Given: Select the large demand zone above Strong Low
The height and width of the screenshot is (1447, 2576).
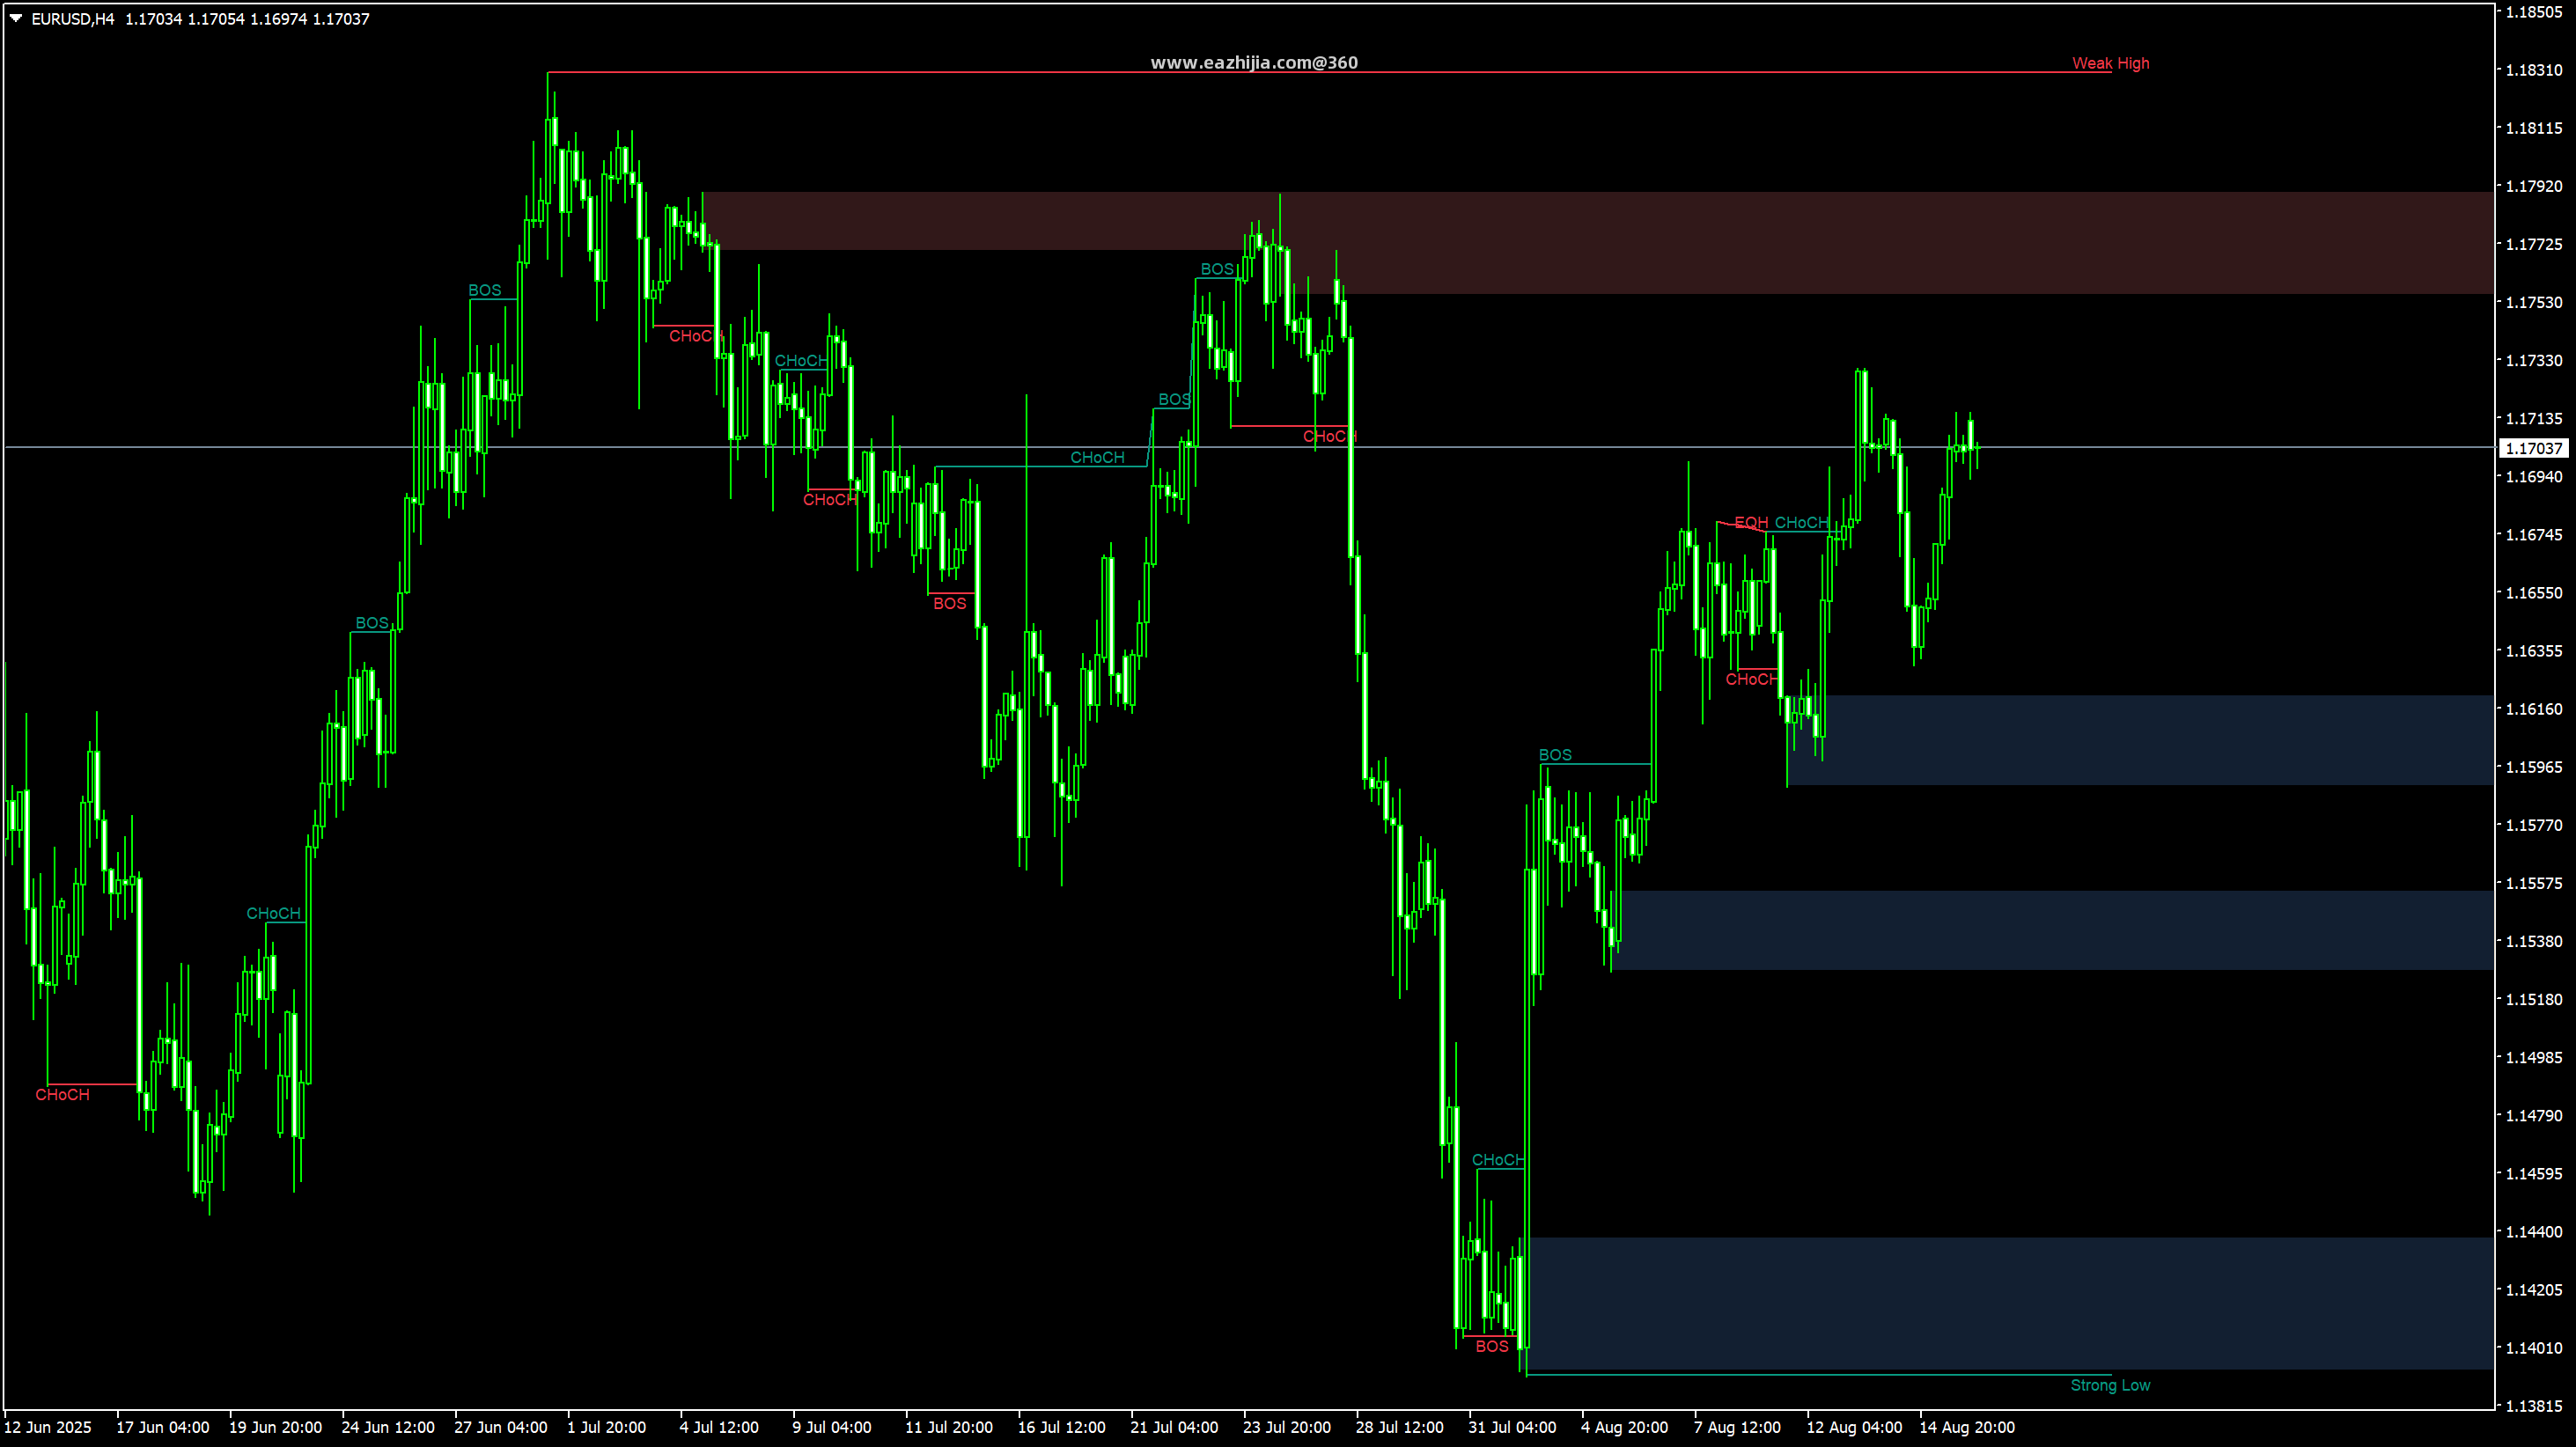Looking at the screenshot, I should coord(2010,1303).
